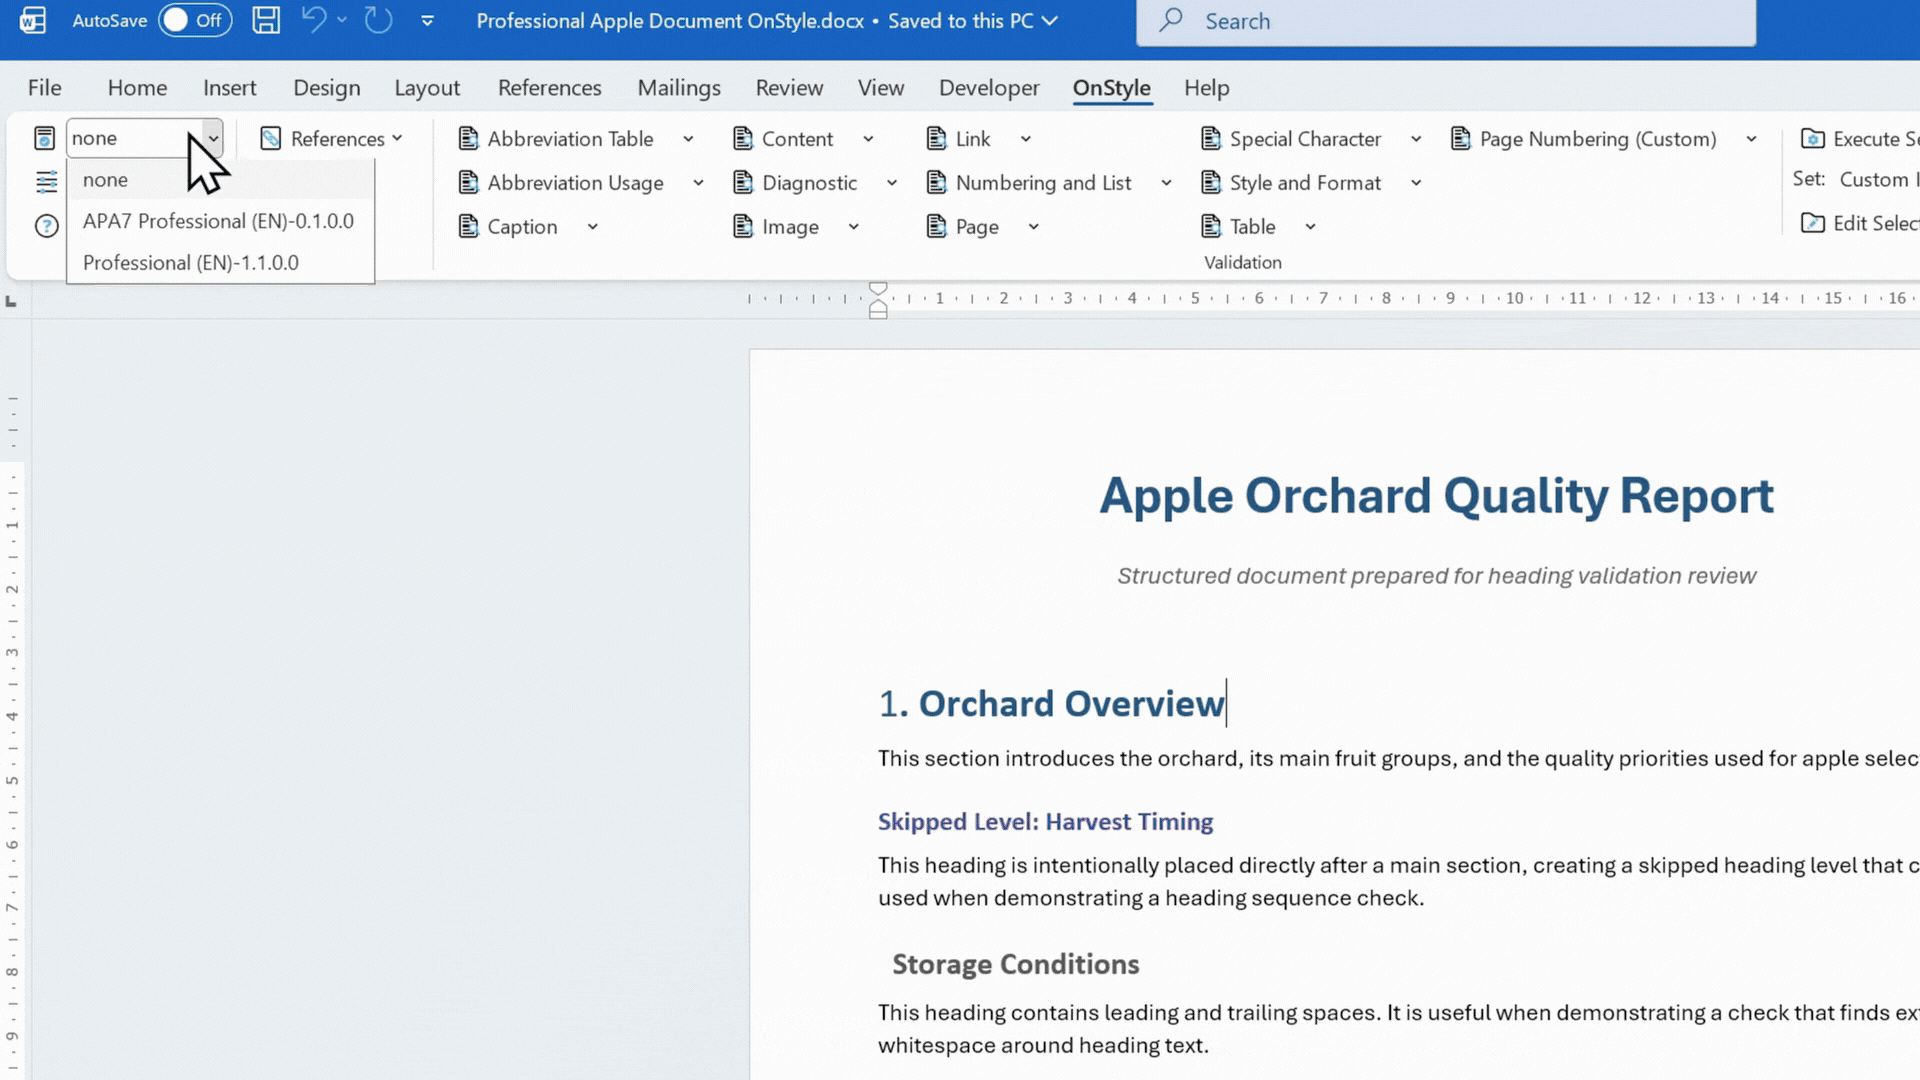Click Style and Format validation icon
The image size is (1920, 1080).
pos(1210,183)
